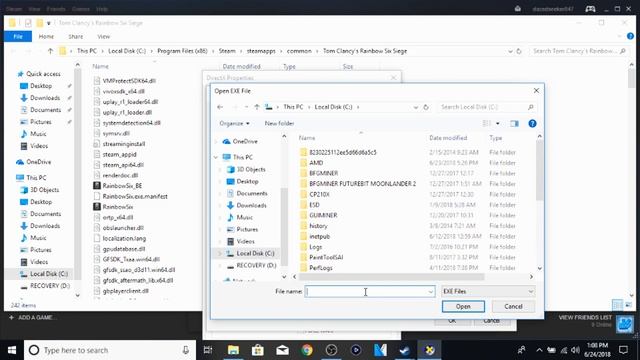Select OneDrive in dialog navigation tree
Screen dimensions: 640x360
click(x=245, y=141)
